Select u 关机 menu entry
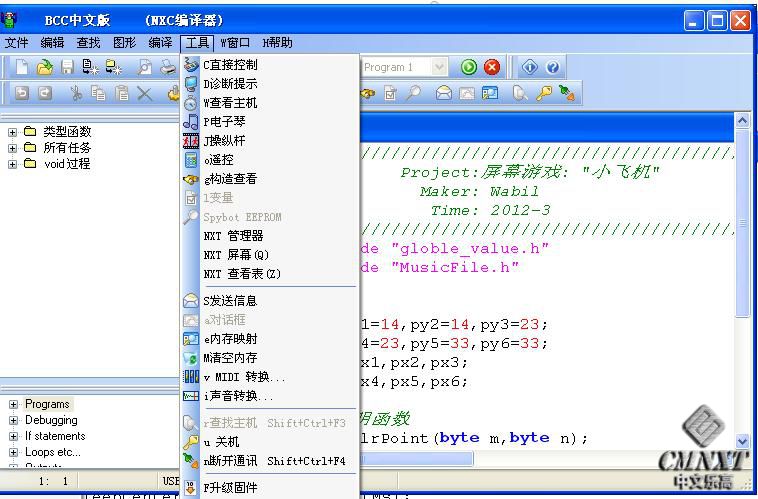This screenshot has width=758, height=499. point(270,441)
